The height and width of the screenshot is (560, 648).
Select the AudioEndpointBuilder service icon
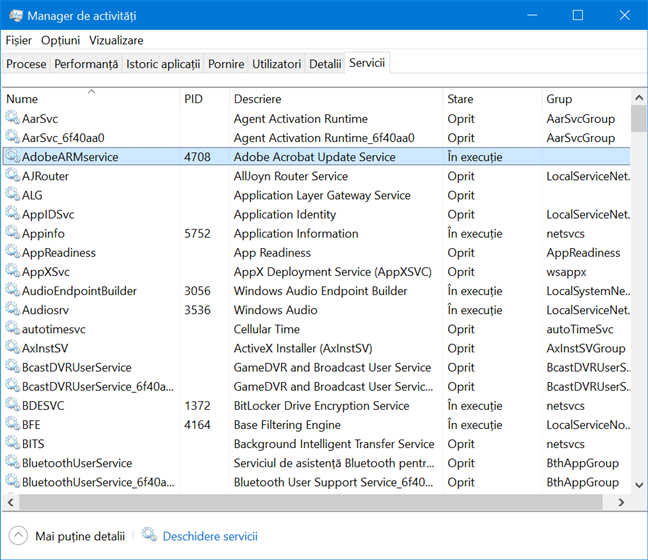pyautogui.click(x=12, y=290)
